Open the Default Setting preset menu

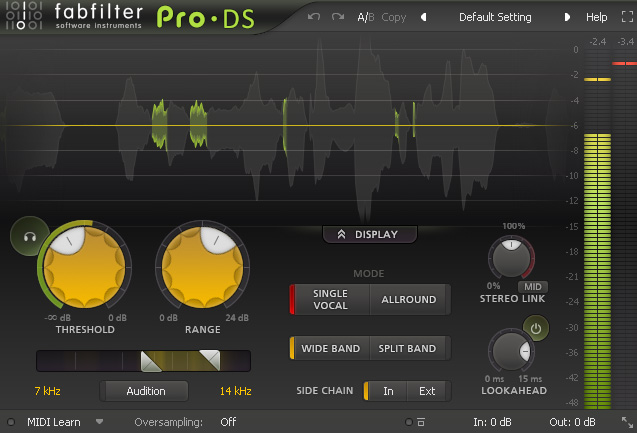point(495,17)
